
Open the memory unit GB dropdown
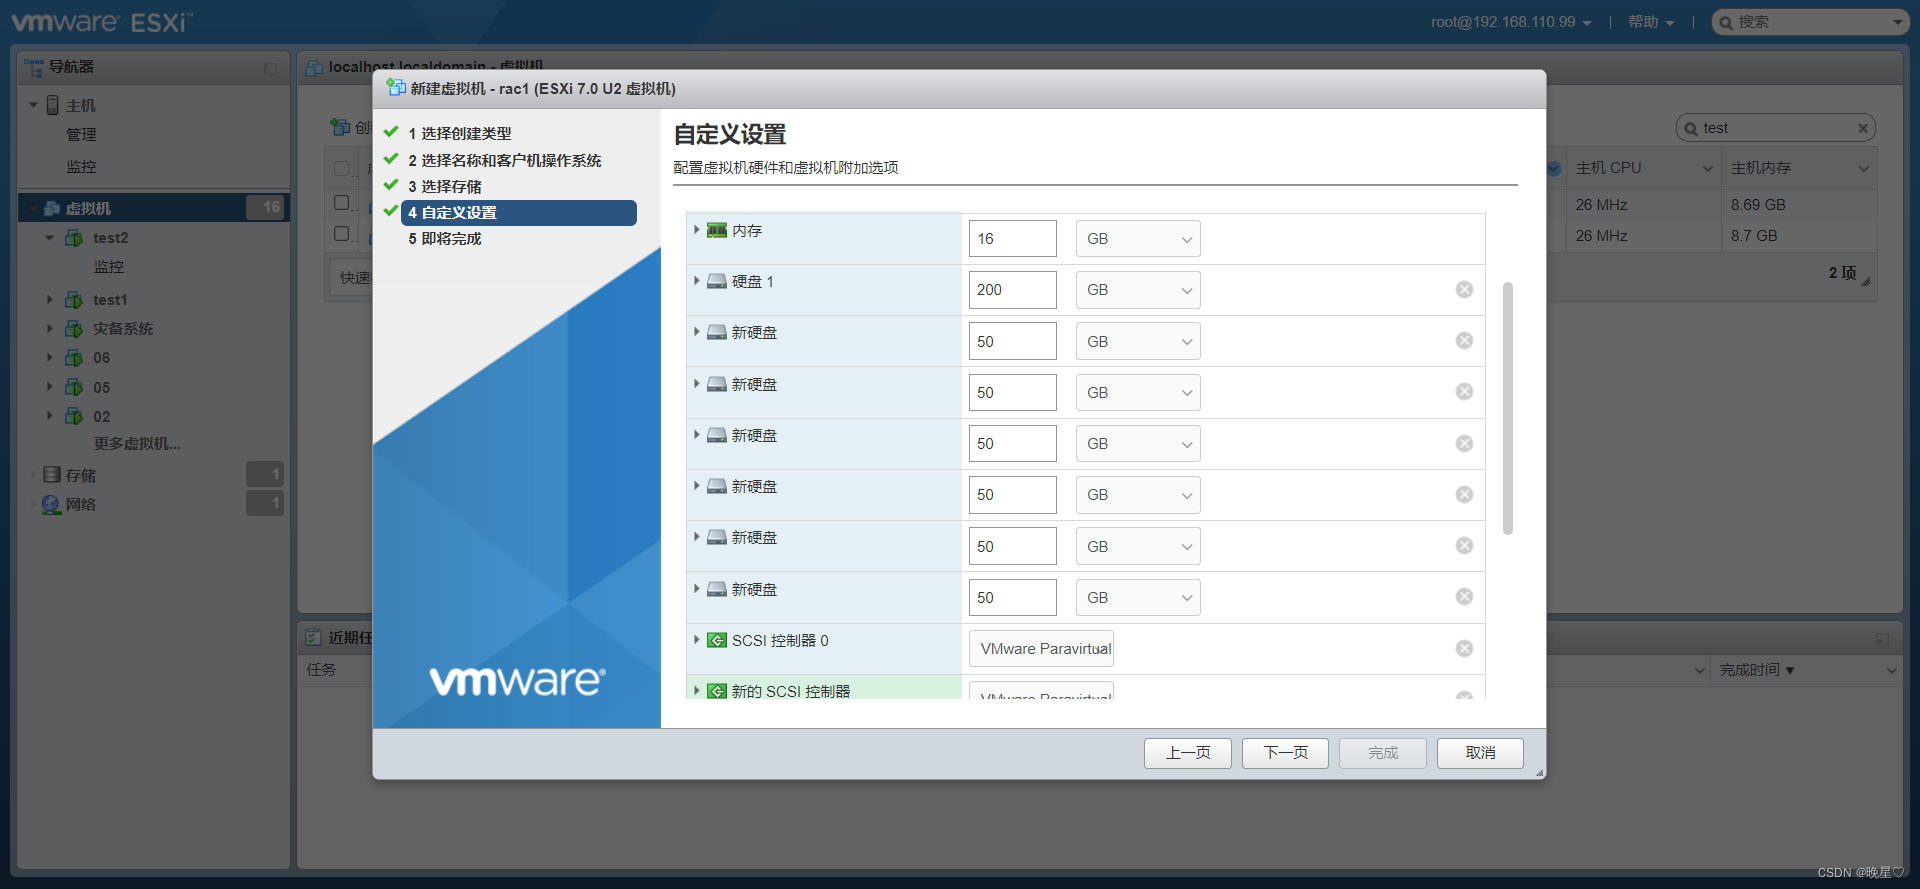click(x=1138, y=239)
